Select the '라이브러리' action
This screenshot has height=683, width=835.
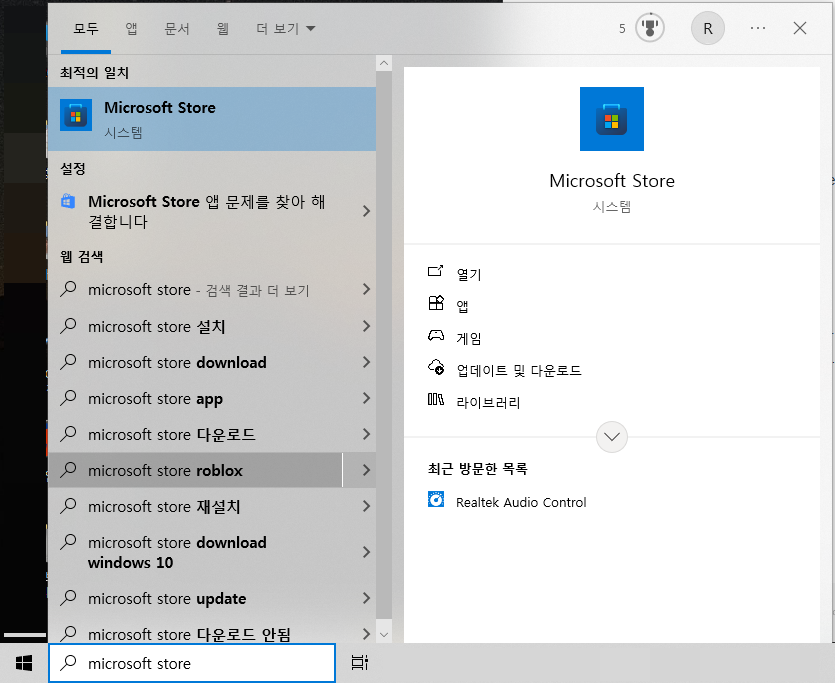488,402
